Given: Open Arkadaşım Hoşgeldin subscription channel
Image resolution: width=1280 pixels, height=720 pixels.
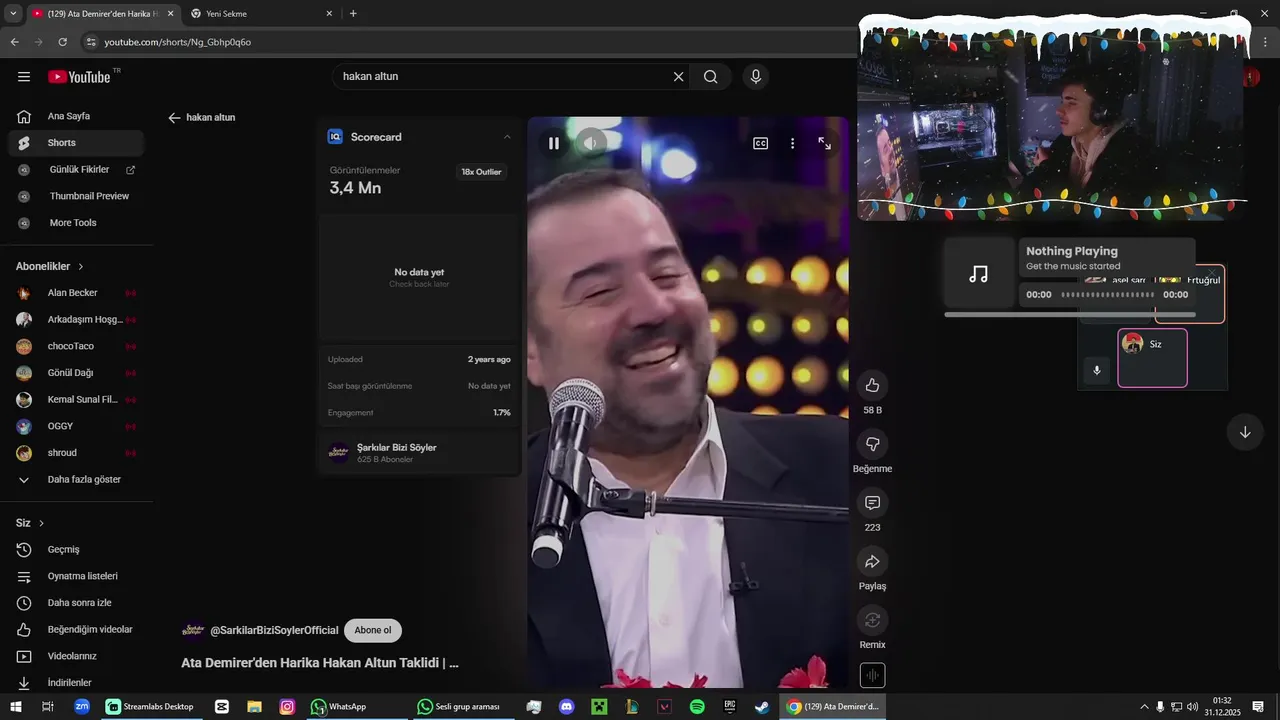Looking at the screenshot, I should [76, 320].
